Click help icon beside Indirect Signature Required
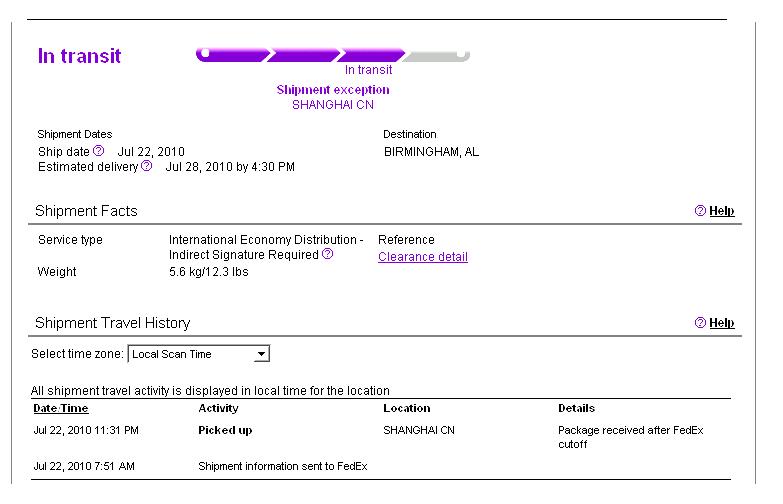This screenshot has width=783, height=504. coord(328,255)
